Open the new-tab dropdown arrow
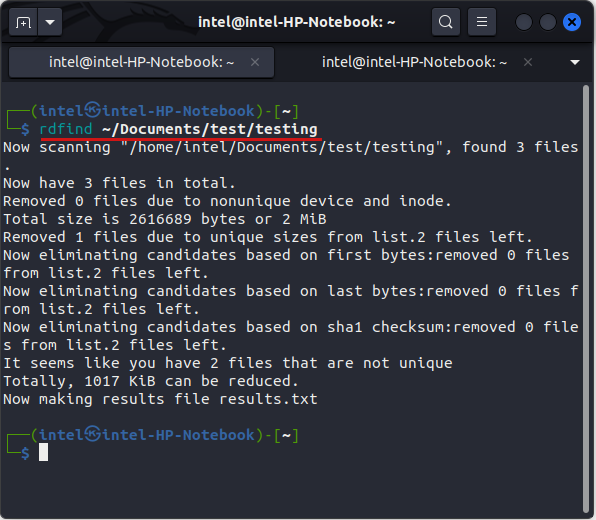596x520 pixels. [x=50, y=22]
